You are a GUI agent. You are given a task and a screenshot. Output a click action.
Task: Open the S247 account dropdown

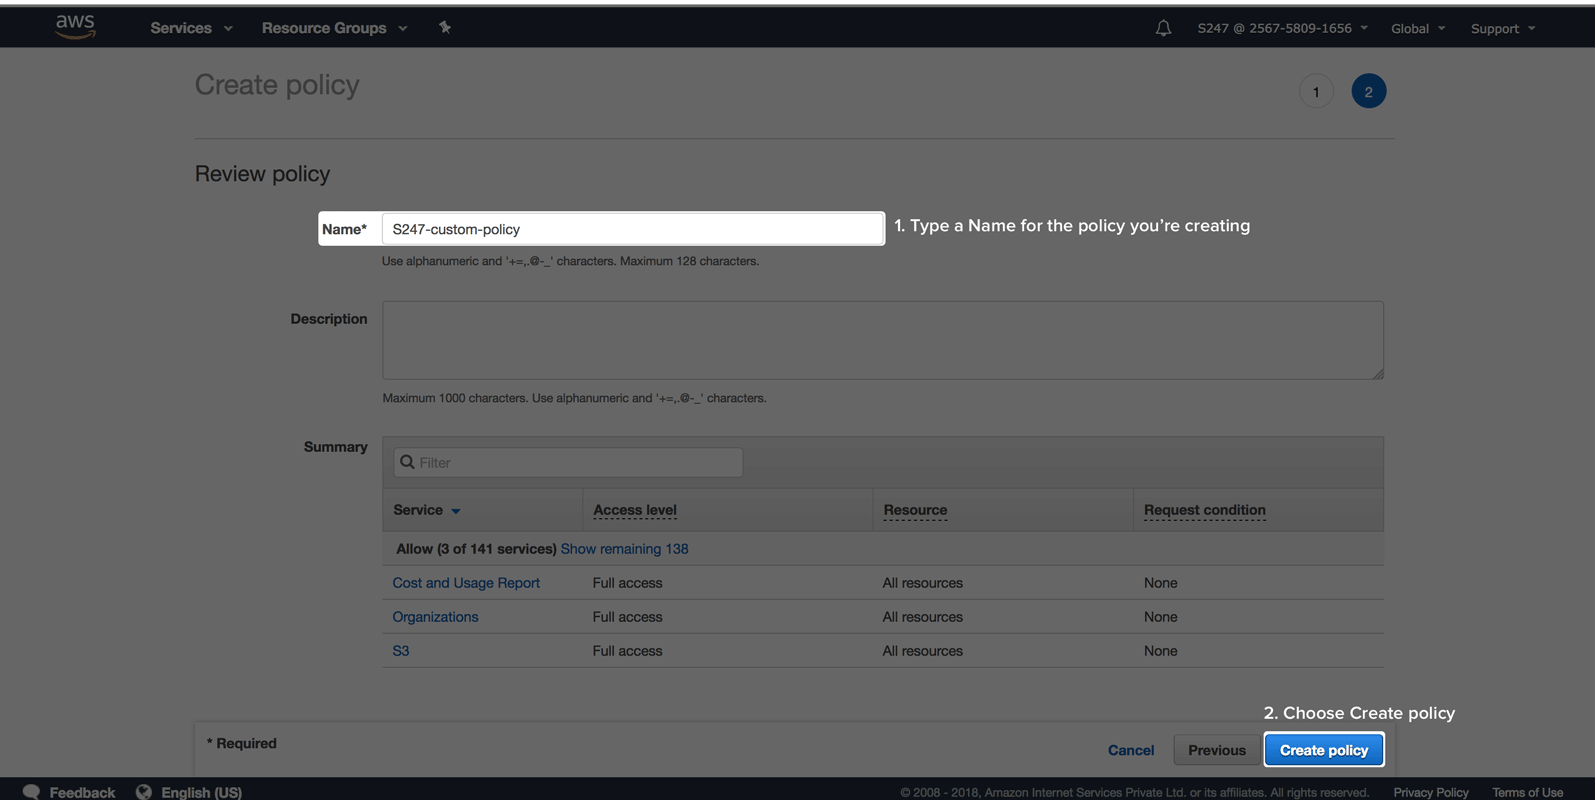coord(1282,28)
